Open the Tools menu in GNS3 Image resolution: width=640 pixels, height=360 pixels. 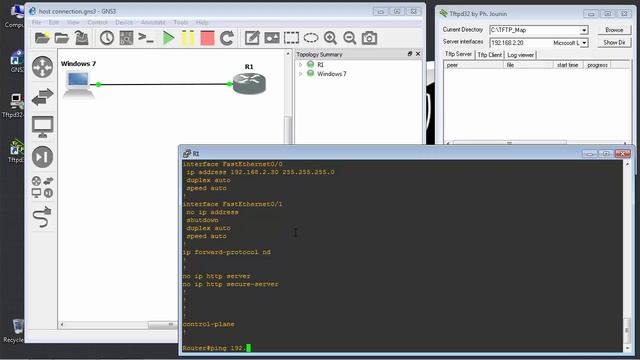click(181, 22)
